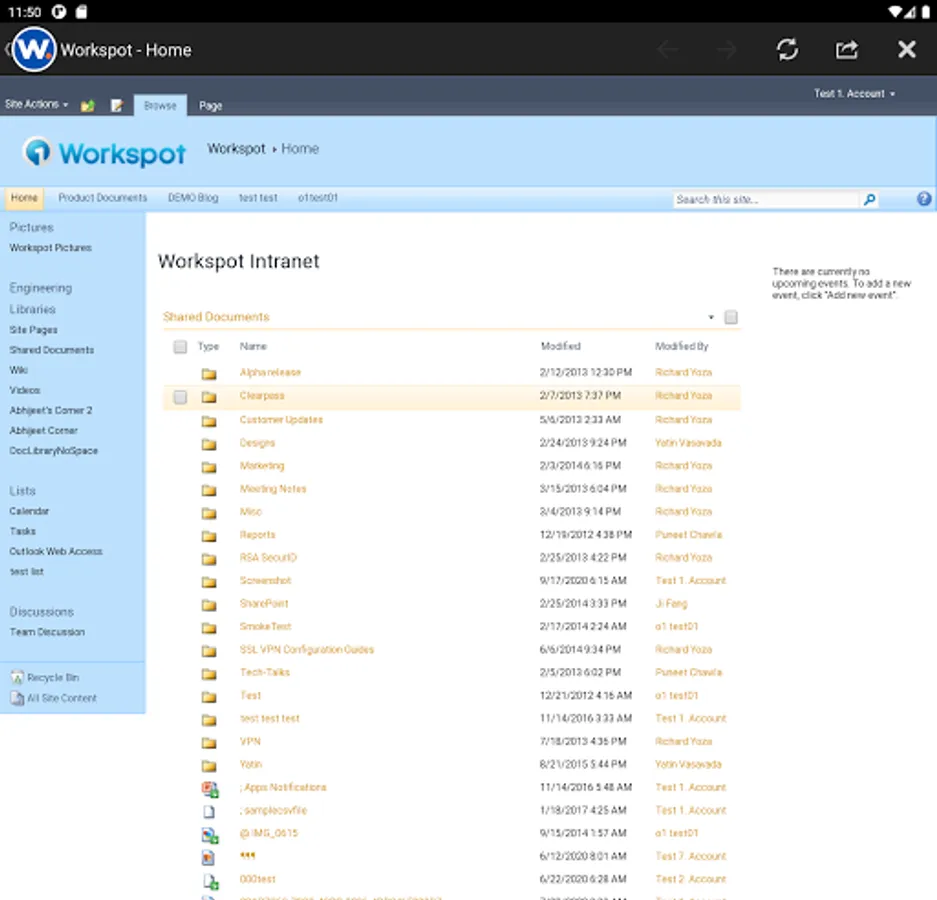Open Workspot Pictures in sidebar
Viewport: 937px width, 900px height.
click(51, 247)
